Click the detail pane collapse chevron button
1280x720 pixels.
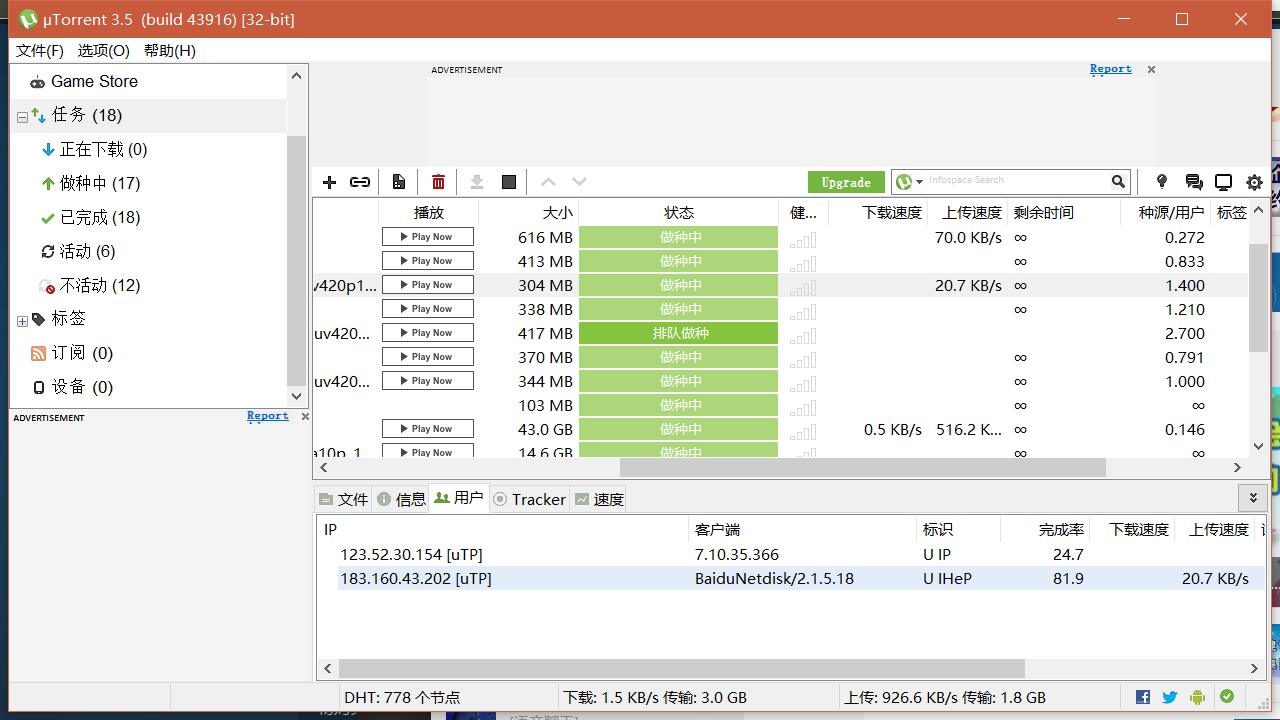[x=1253, y=497]
